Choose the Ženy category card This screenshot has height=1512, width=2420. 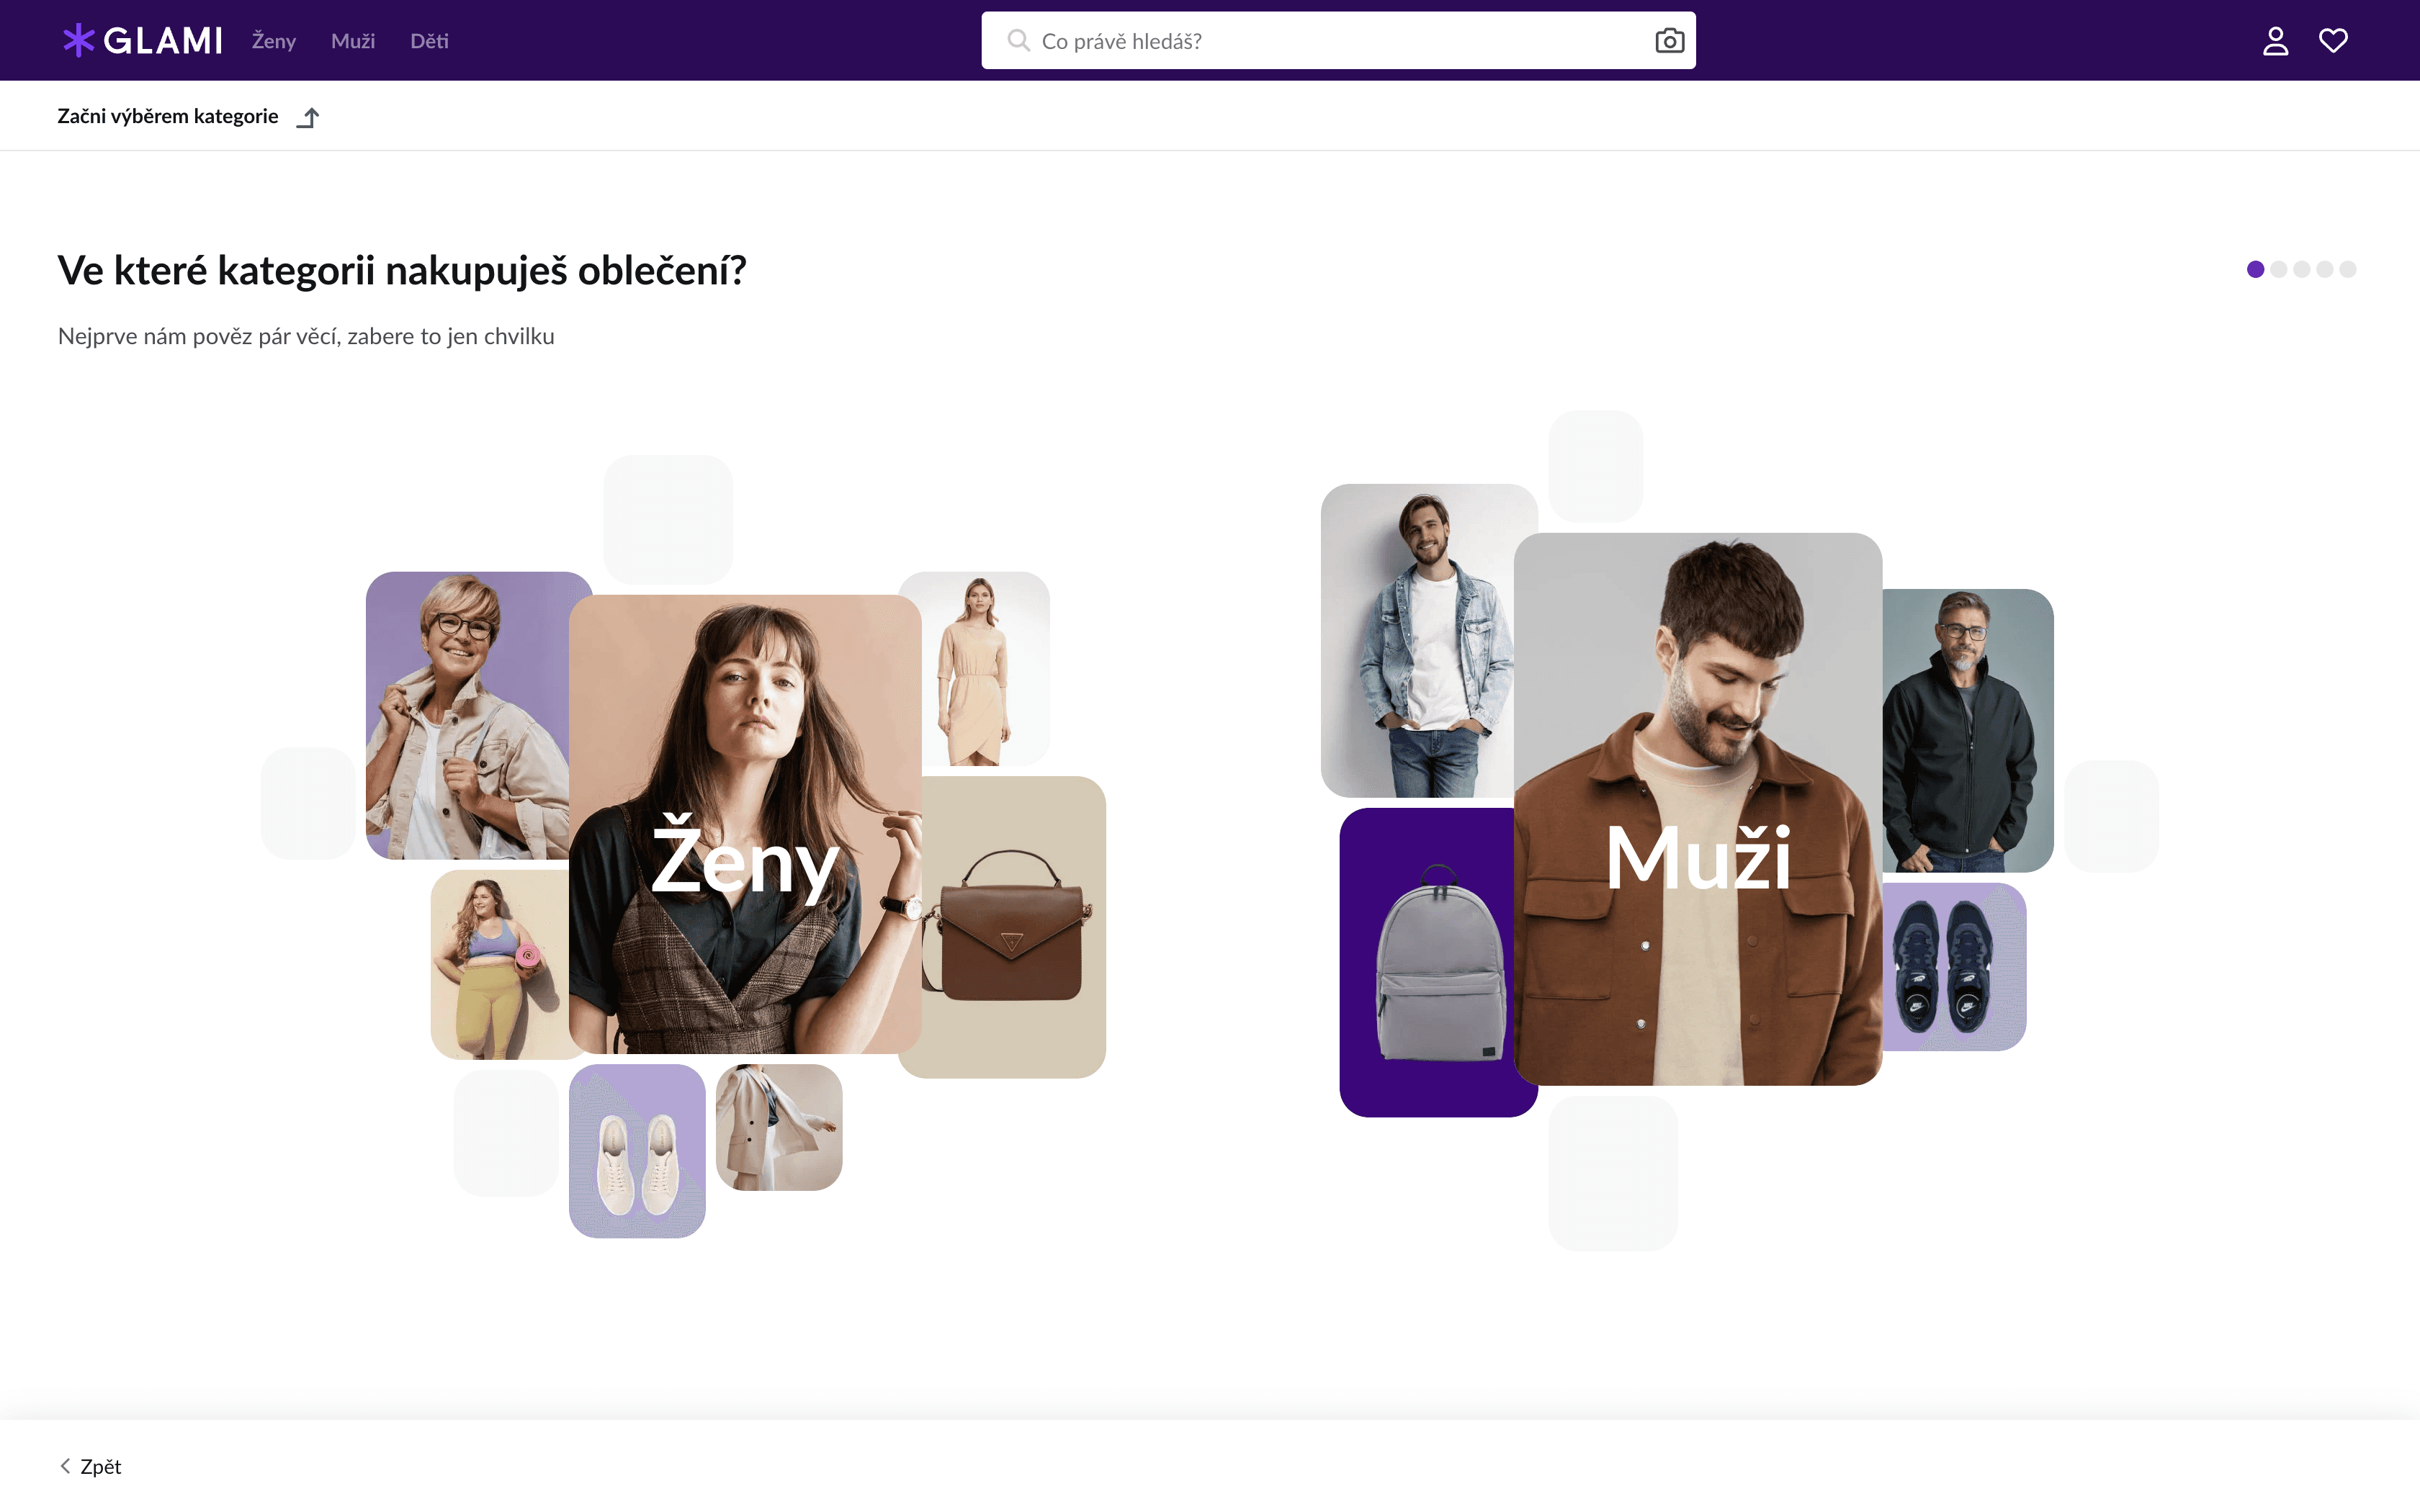click(745, 824)
